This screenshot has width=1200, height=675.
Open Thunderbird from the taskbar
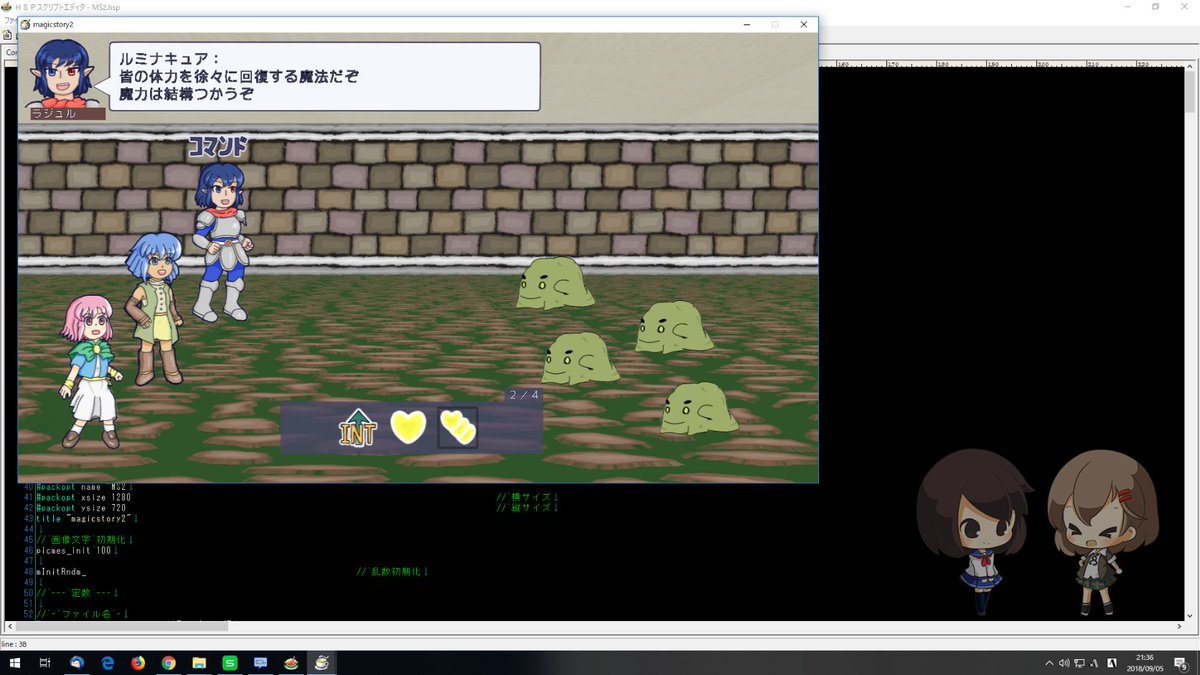pyautogui.click(x=77, y=663)
